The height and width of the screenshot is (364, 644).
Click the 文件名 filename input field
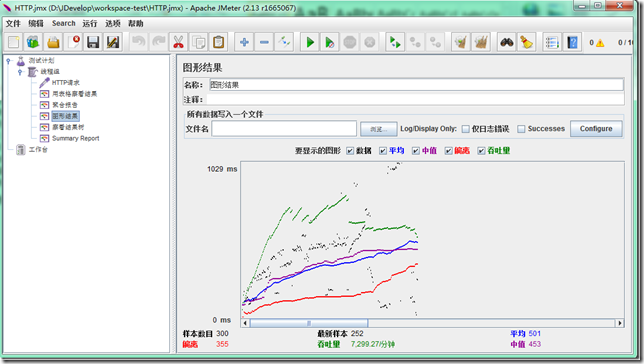[x=284, y=129]
